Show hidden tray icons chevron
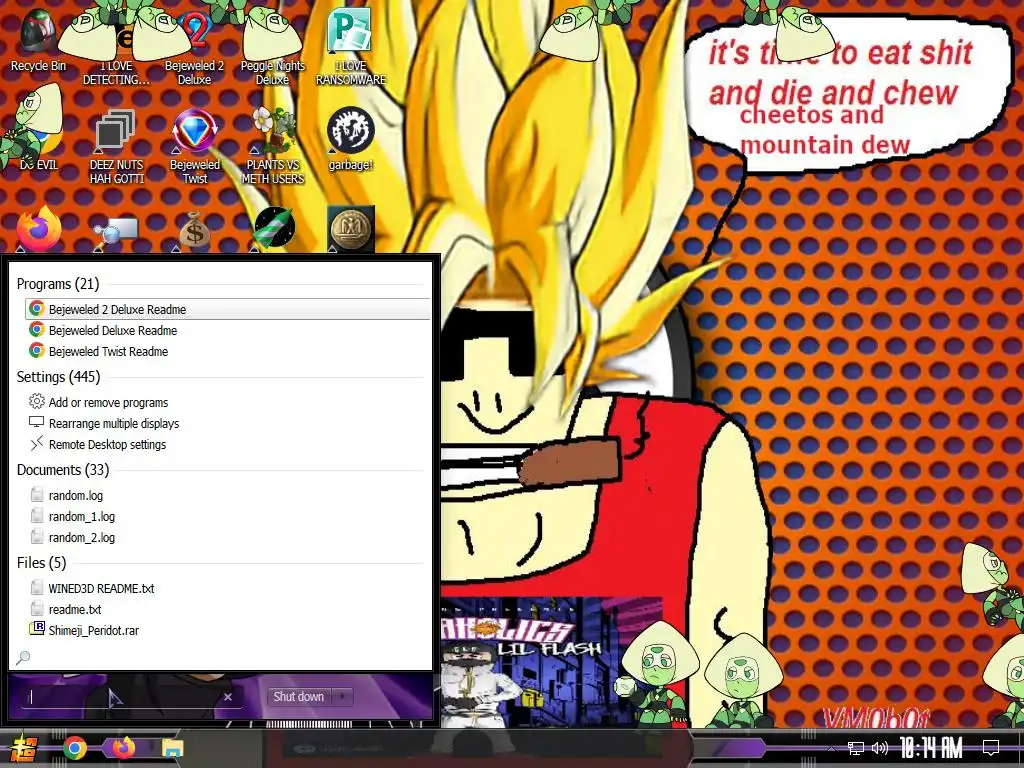The image size is (1024, 768). (x=831, y=748)
